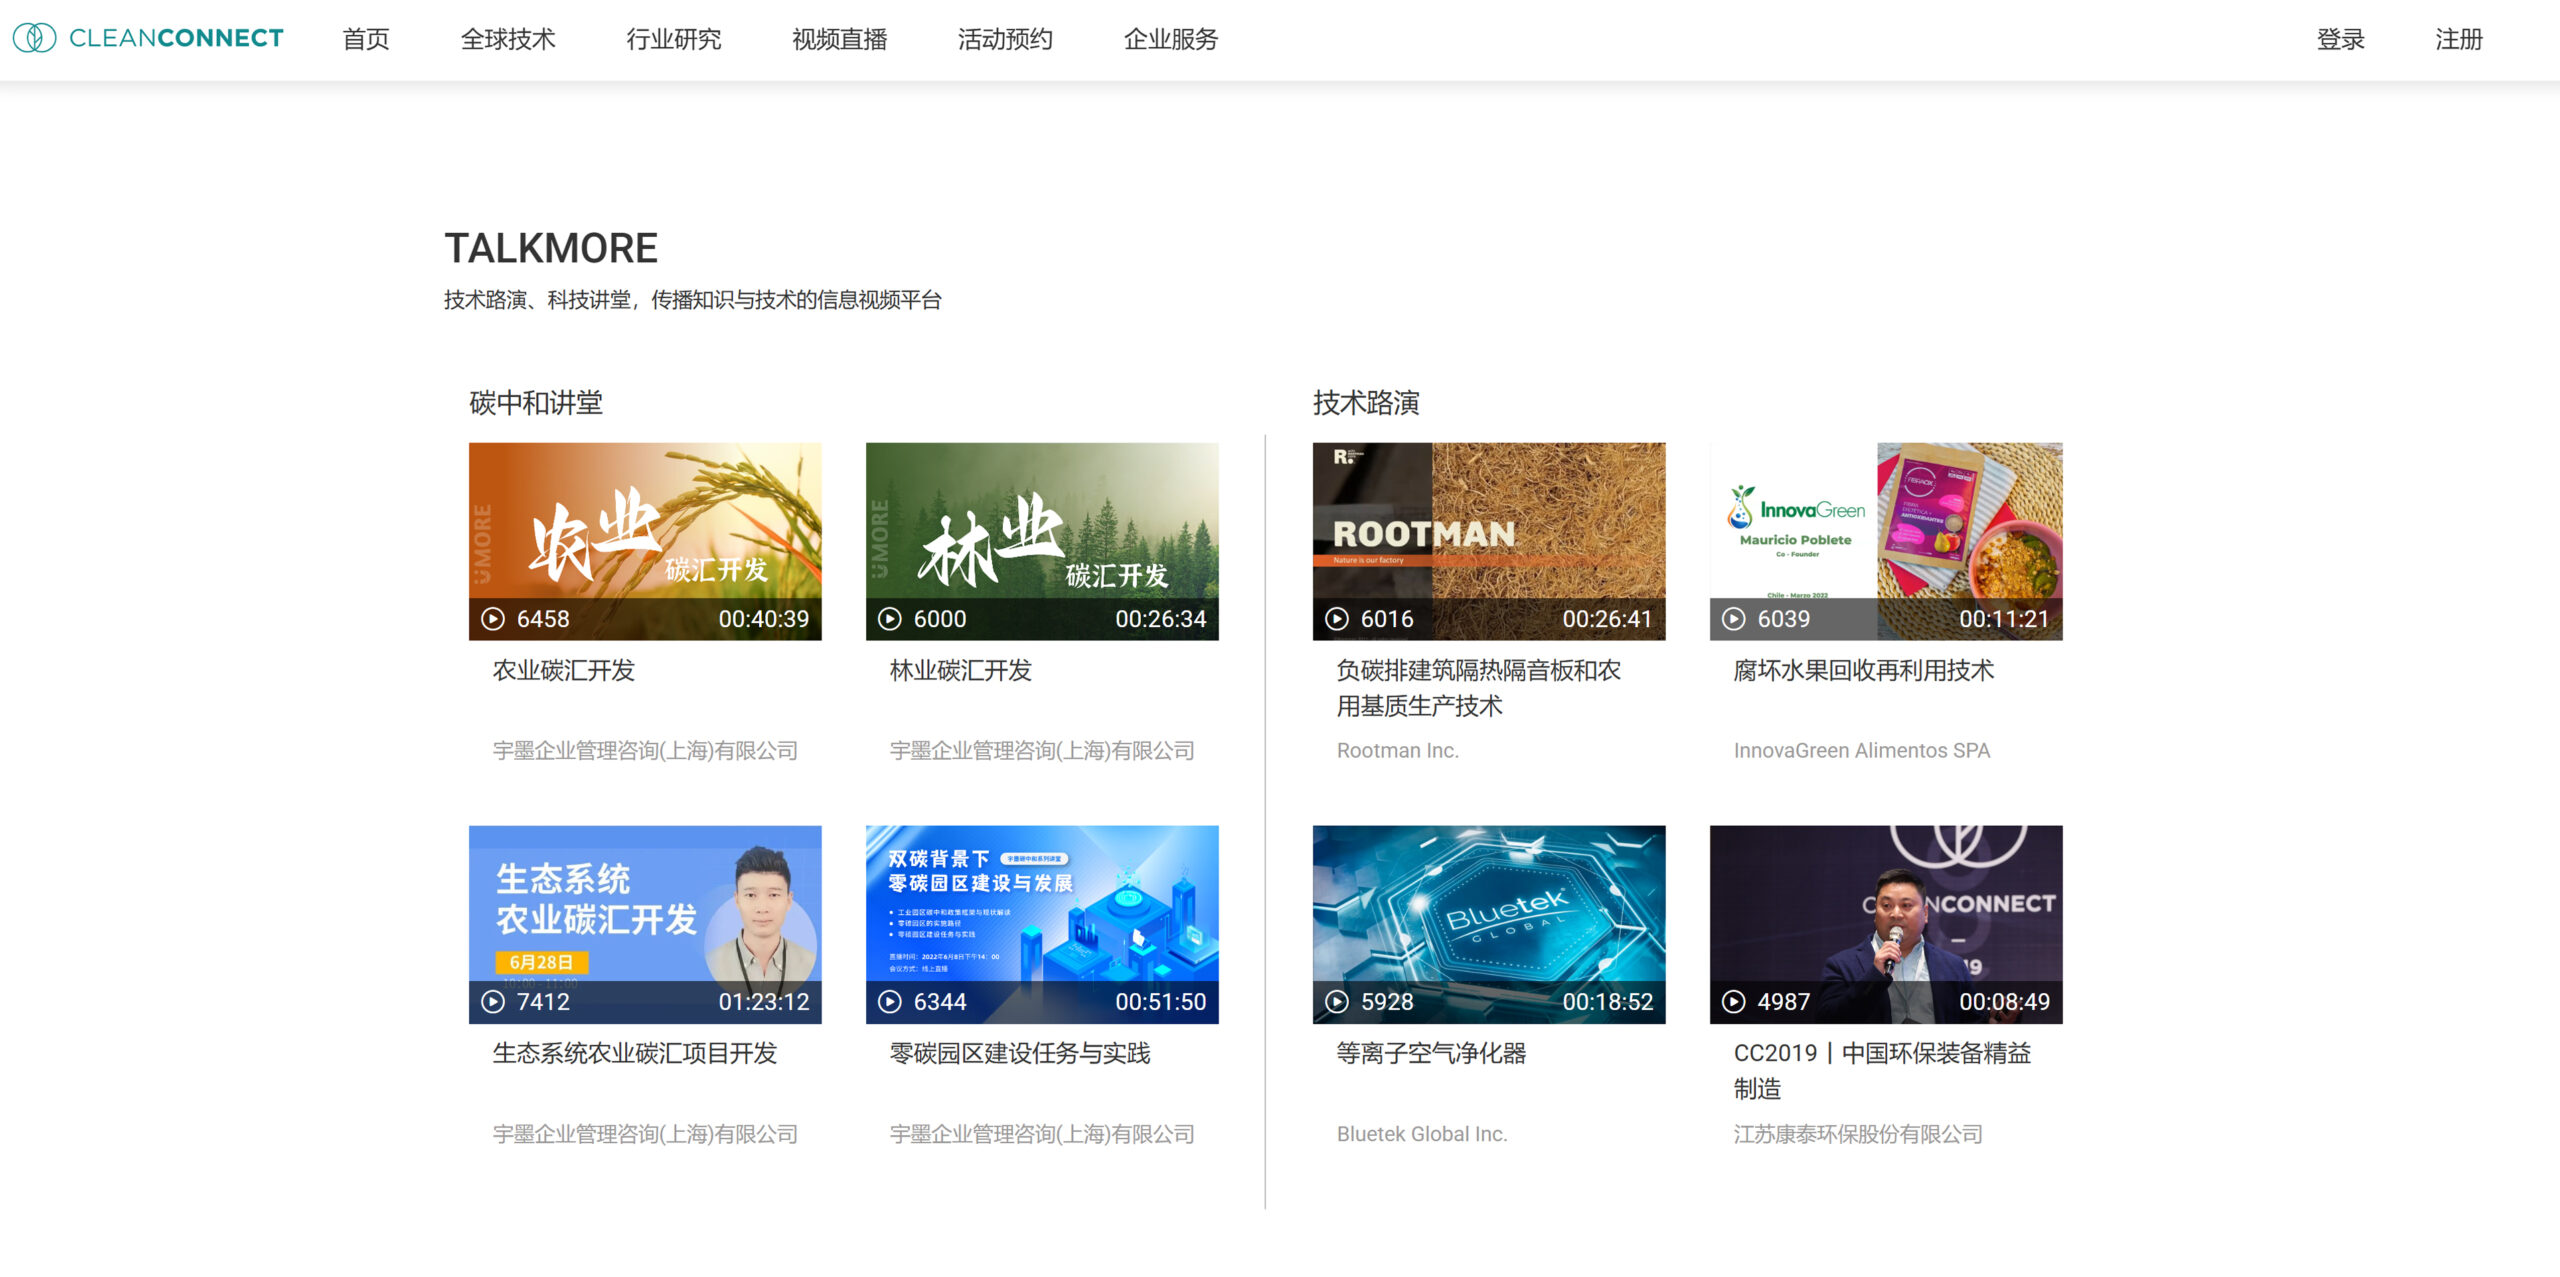The height and width of the screenshot is (1277, 2560).
Task: Open the 碳中和讲堂 section heading
Action: click(536, 403)
